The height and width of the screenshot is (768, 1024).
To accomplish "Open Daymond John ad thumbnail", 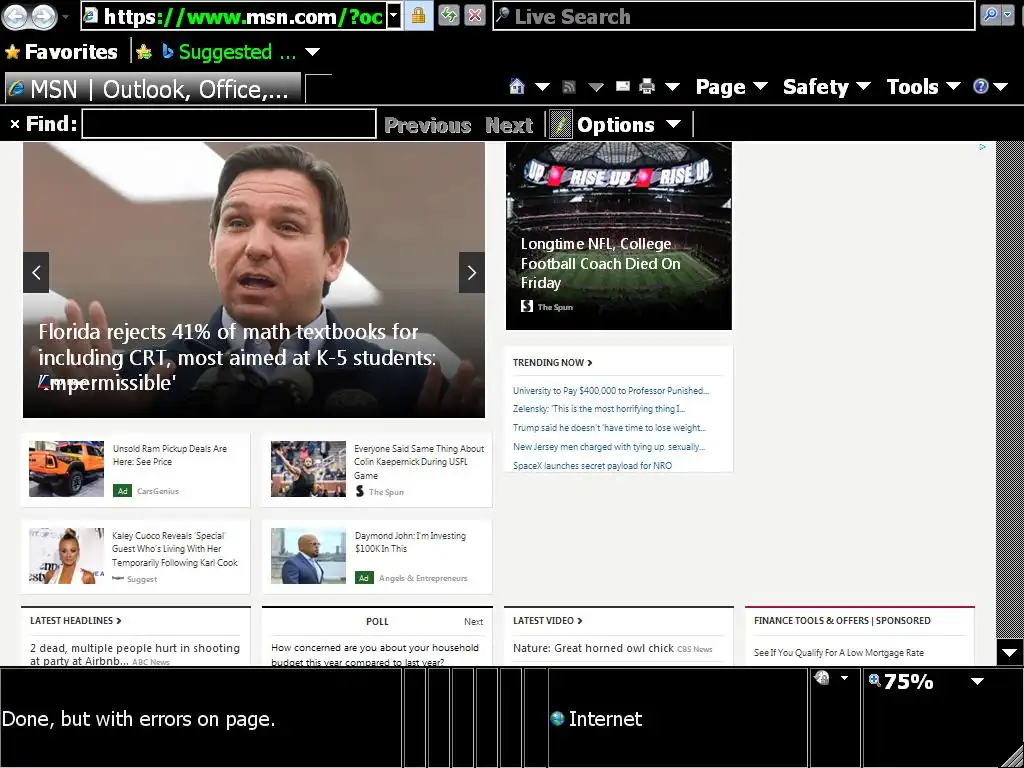I will pos(308,556).
